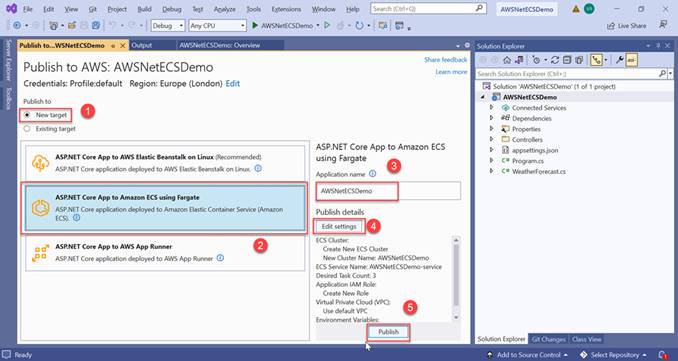Start without debugging (hollow play icon)
Viewport: 678px width, 361px height.
(x=327, y=26)
